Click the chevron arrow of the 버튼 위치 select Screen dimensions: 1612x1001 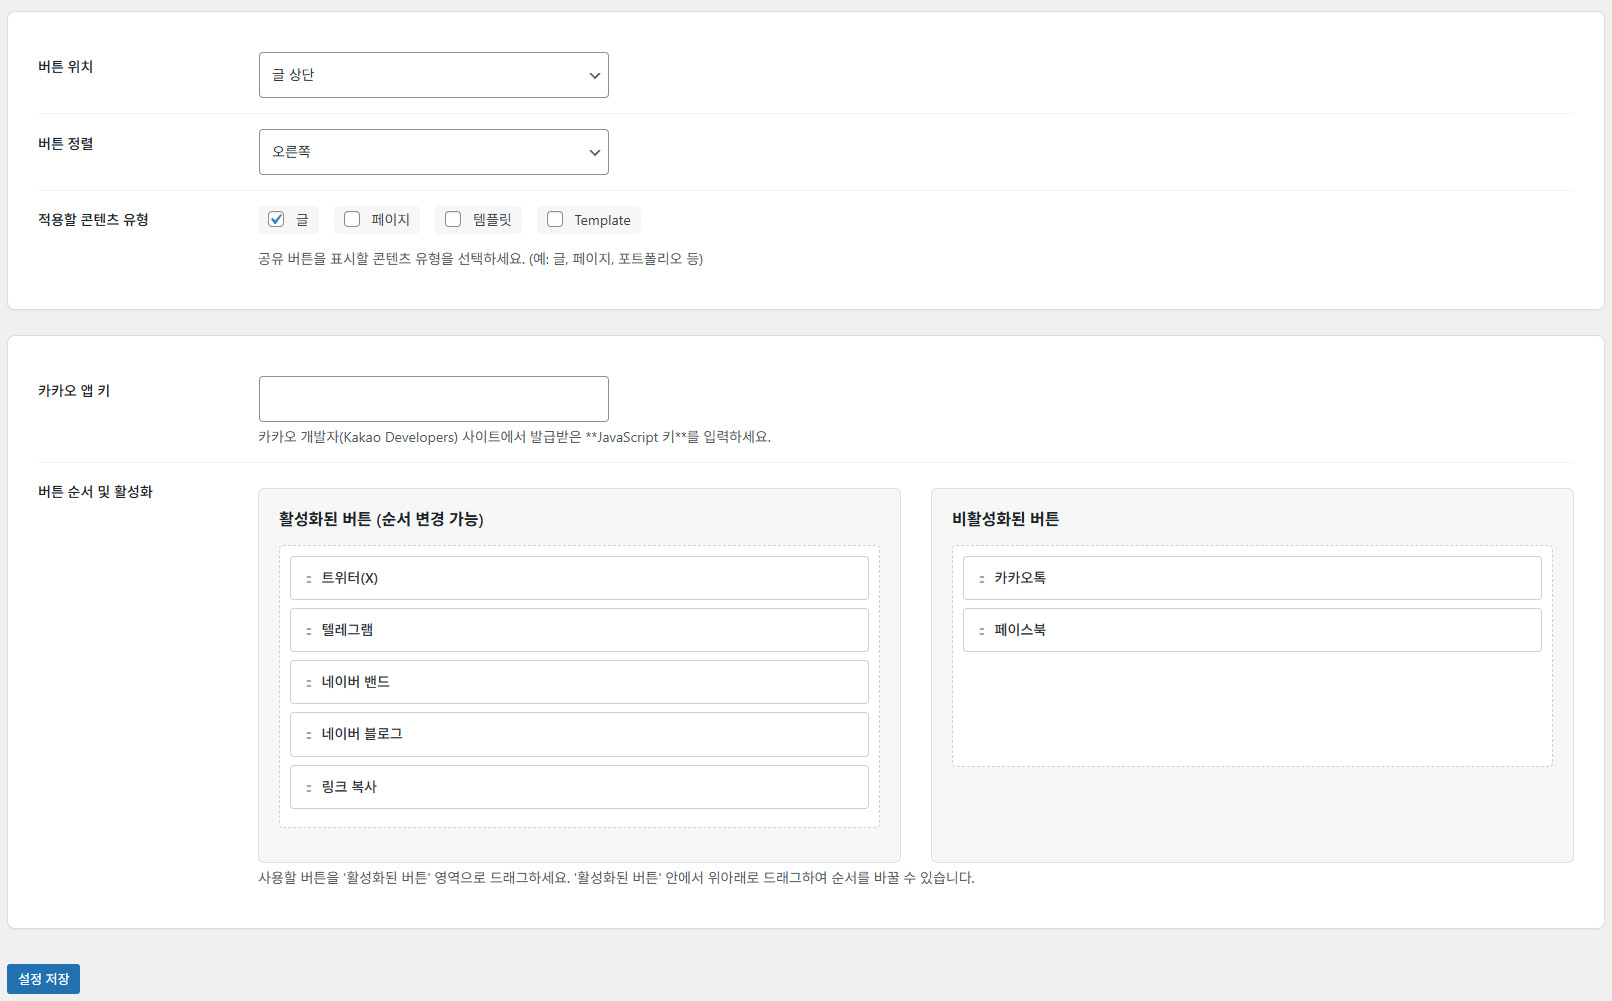tap(594, 76)
